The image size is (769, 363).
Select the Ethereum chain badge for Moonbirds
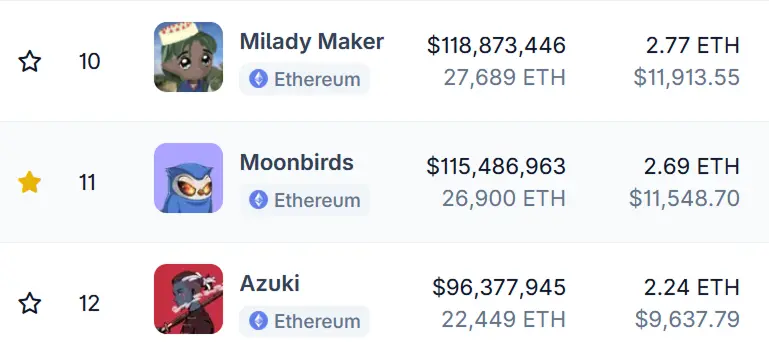[305, 200]
